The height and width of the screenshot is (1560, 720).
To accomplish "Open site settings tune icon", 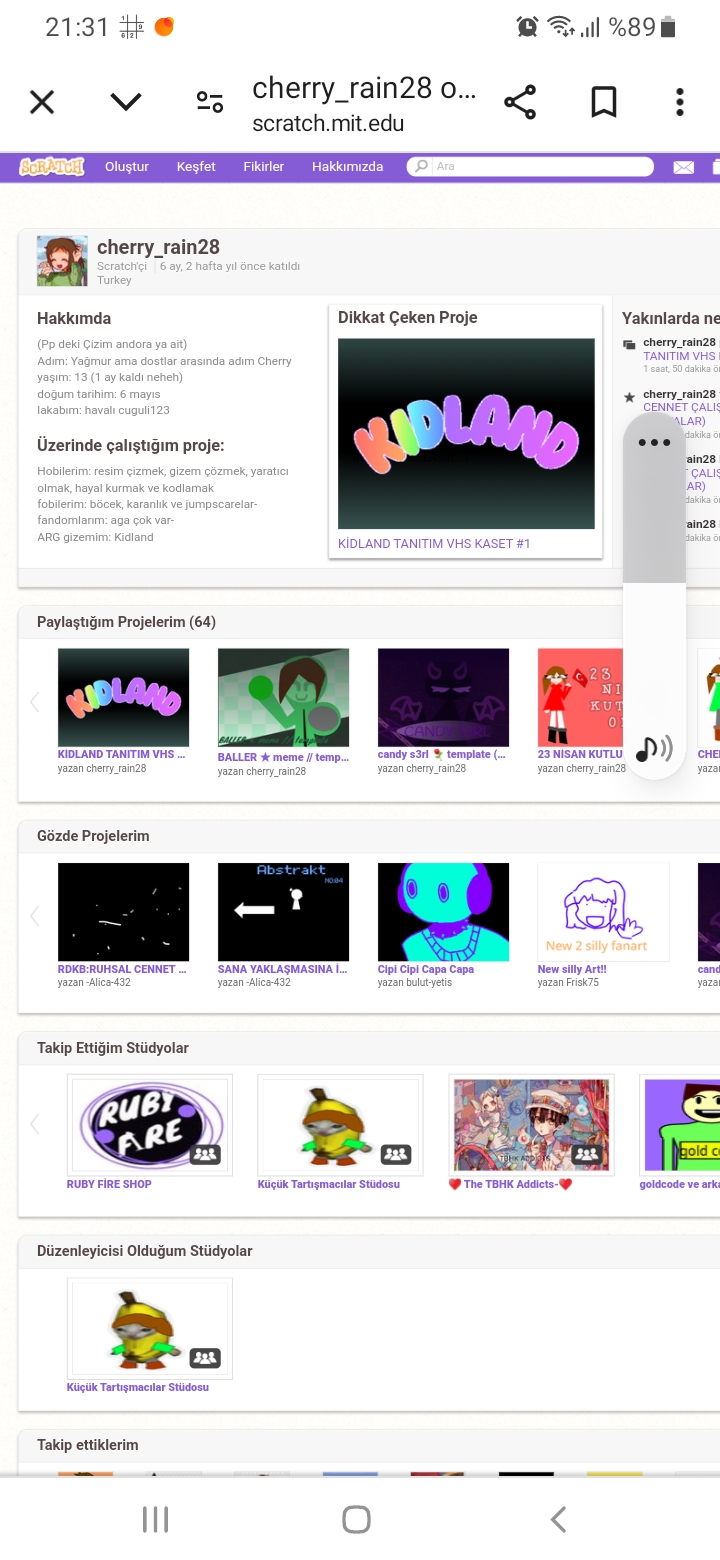I will pos(210,102).
